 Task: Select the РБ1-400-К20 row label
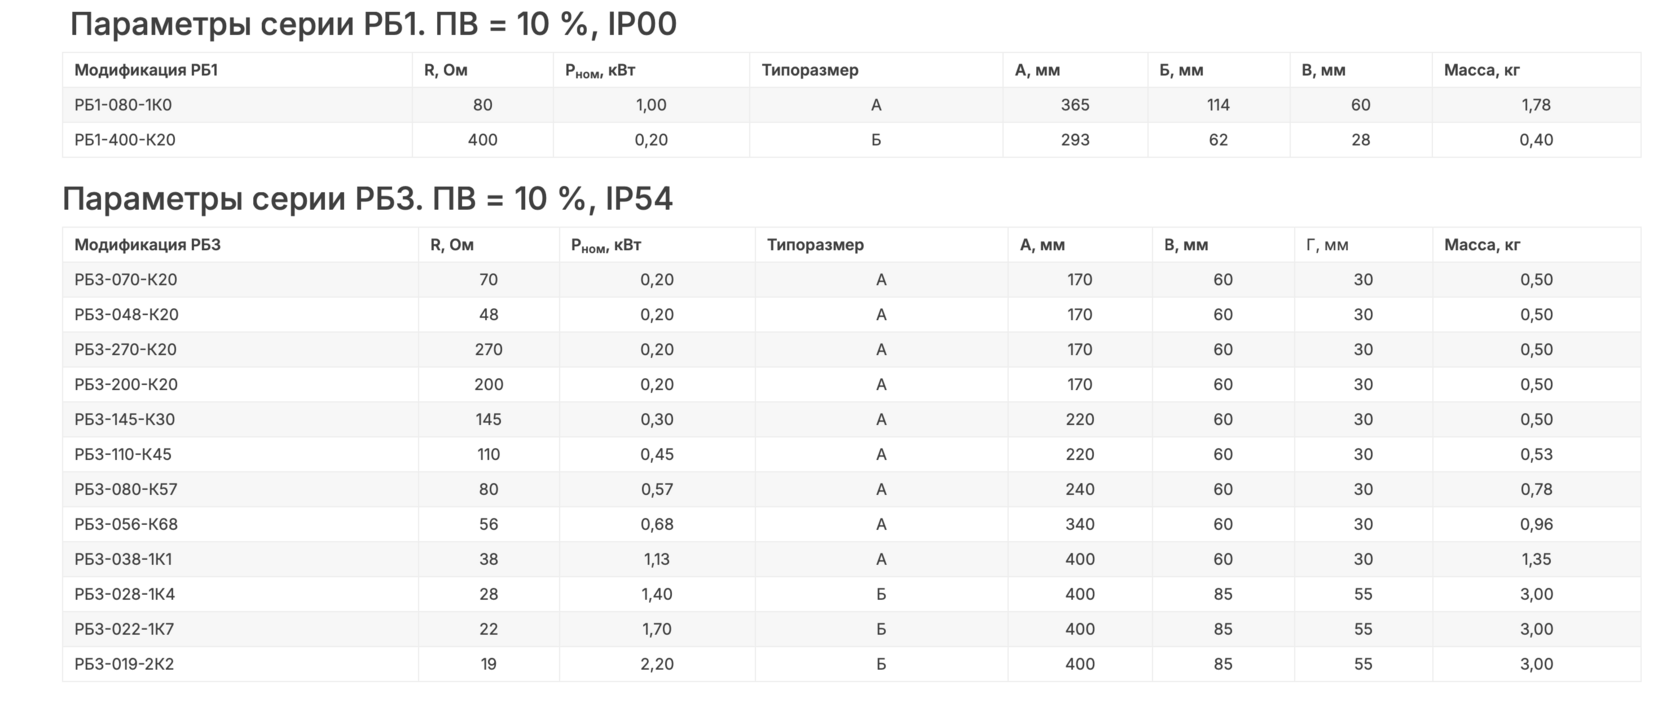click(x=125, y=140)
